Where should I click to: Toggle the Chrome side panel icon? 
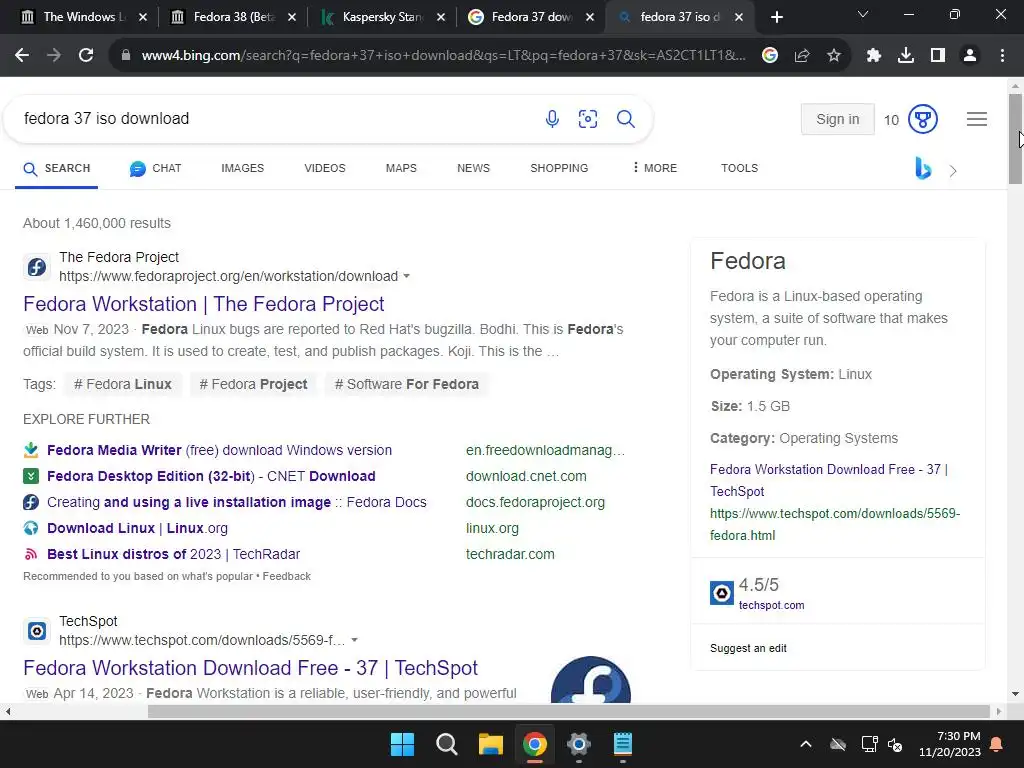tap(938, 56)
